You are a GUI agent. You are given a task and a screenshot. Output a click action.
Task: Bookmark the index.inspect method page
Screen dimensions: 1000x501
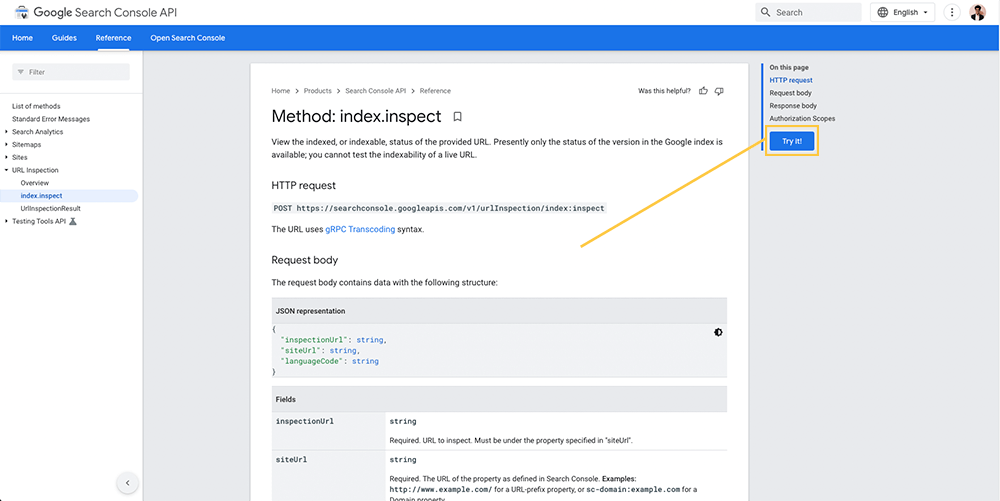[457, 117]
